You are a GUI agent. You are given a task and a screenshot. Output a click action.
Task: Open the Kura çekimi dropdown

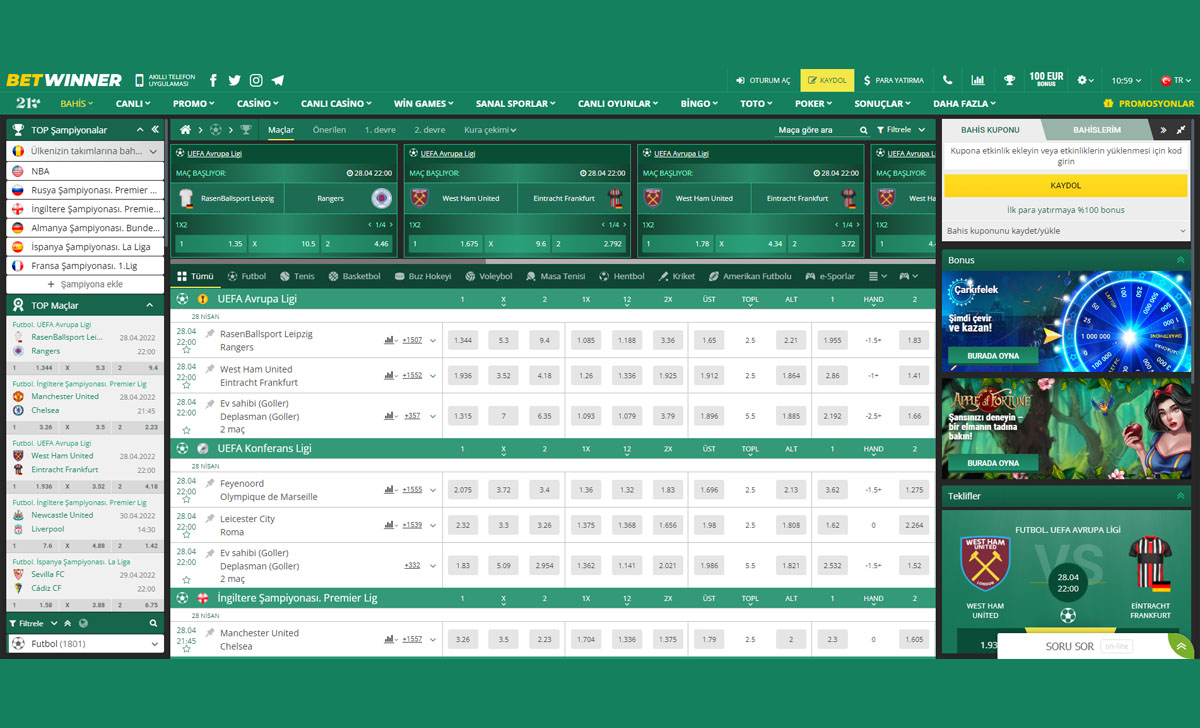click(x=490, y=130)
